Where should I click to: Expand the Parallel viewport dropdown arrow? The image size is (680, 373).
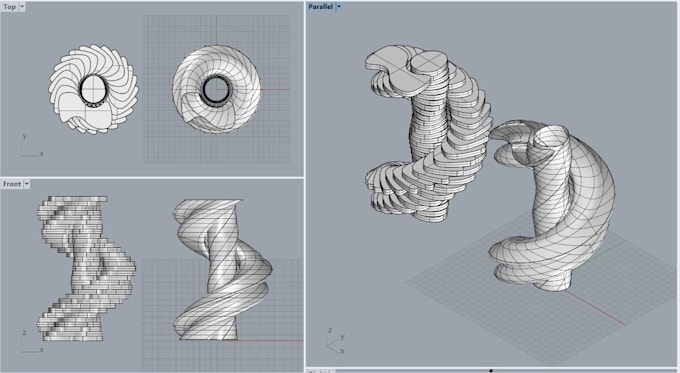tap(339, 7)
